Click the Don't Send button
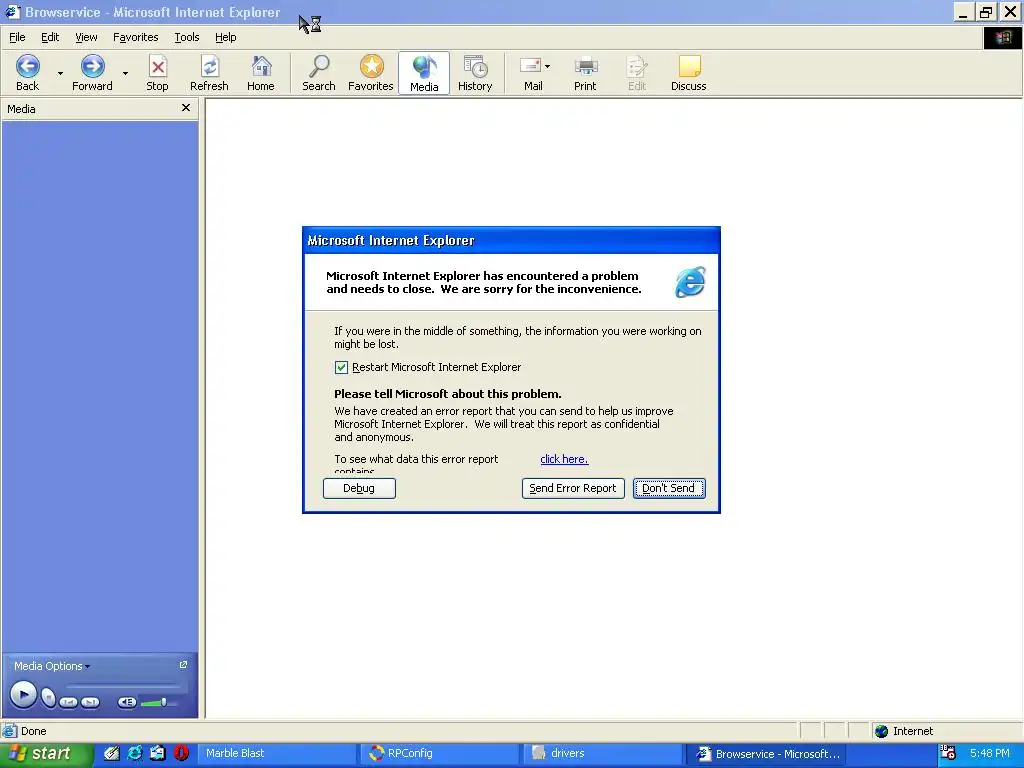 pyautogui.click(x=669, y=488)
